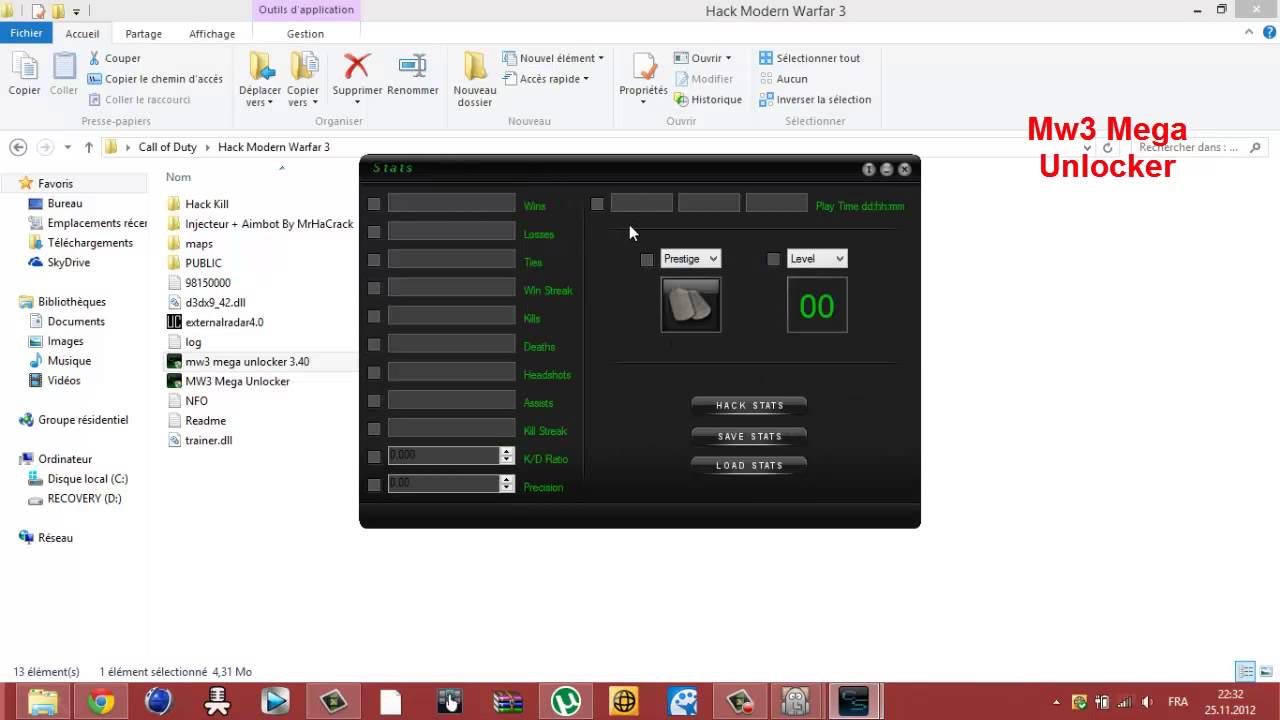Open the Fichier tab

point(27,33)
